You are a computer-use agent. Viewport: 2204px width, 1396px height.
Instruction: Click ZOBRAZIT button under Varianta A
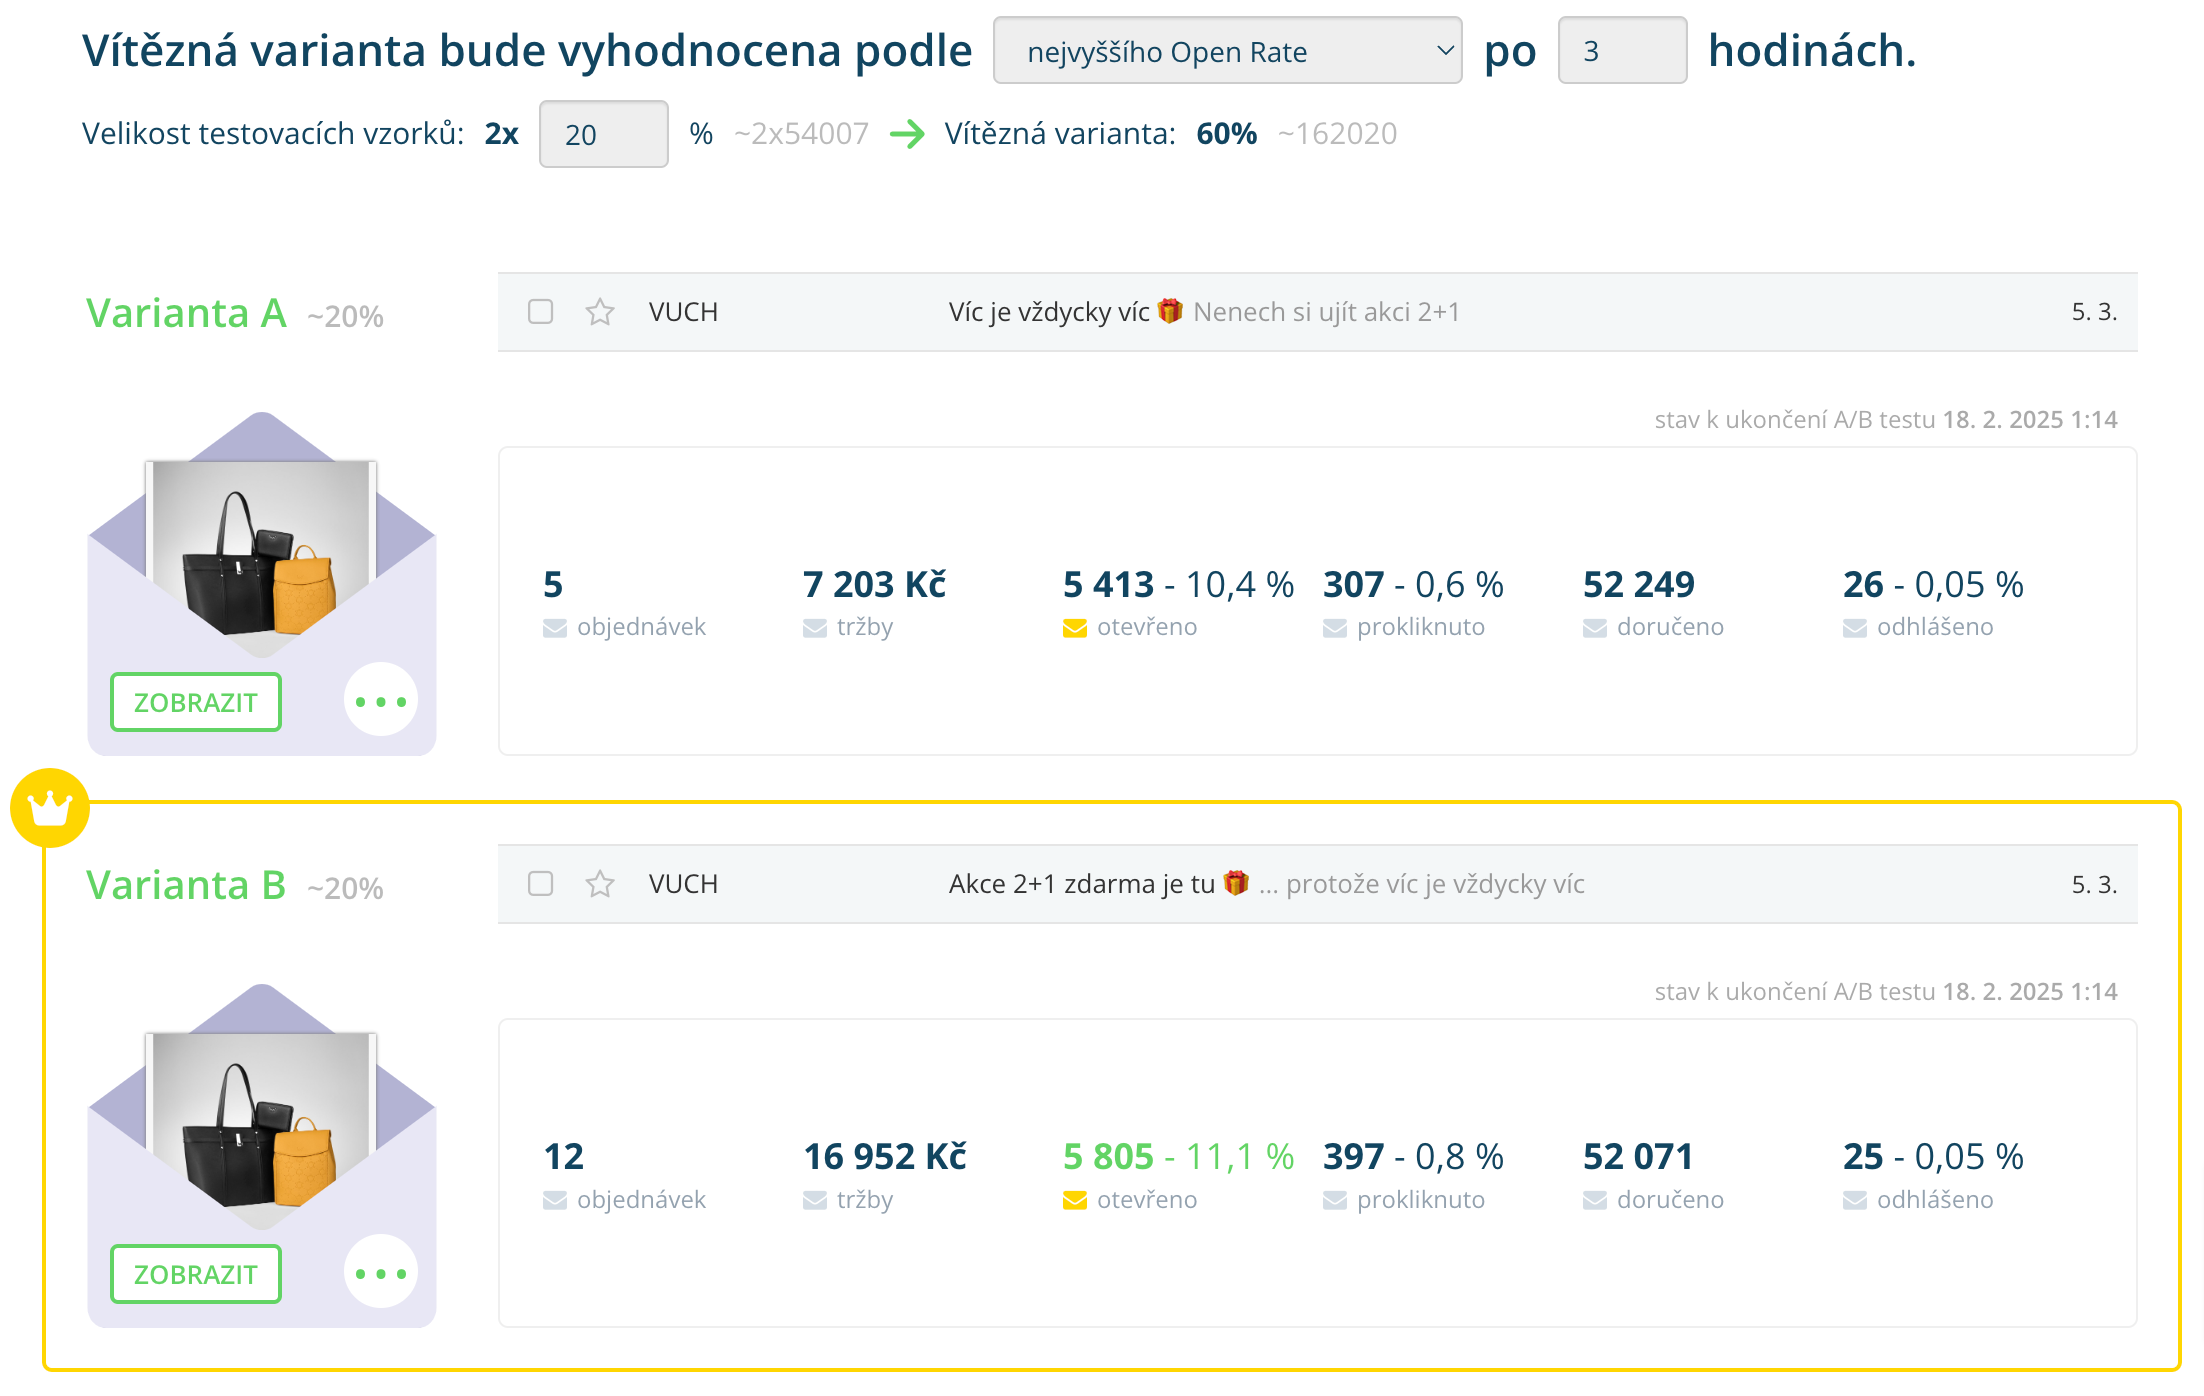coord(196,702)
